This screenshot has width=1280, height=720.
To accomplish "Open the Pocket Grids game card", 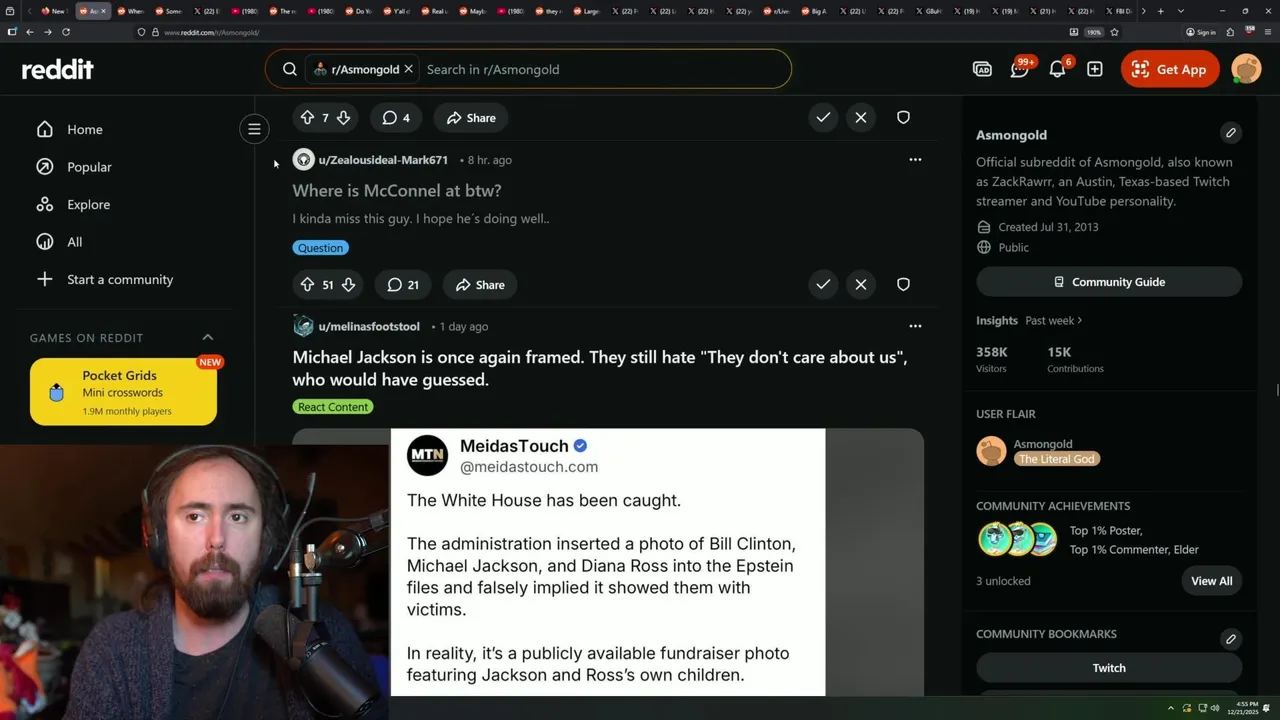I will [x=123, y=392].
